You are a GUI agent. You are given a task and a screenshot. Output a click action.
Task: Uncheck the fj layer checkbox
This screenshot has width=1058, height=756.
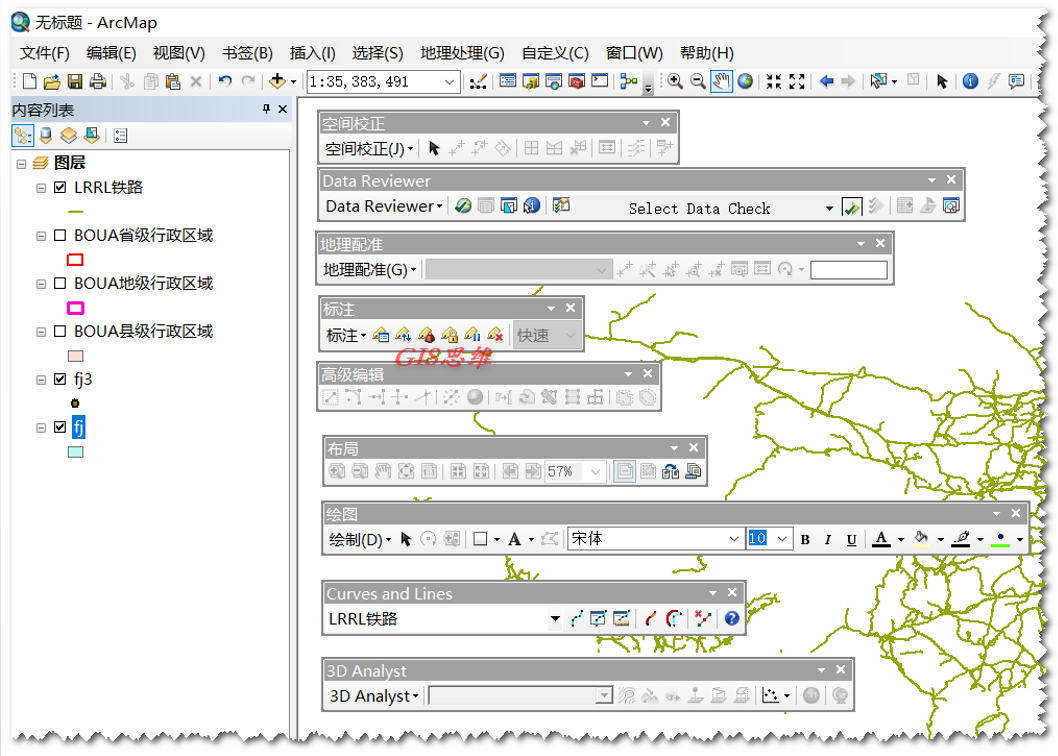60,427
